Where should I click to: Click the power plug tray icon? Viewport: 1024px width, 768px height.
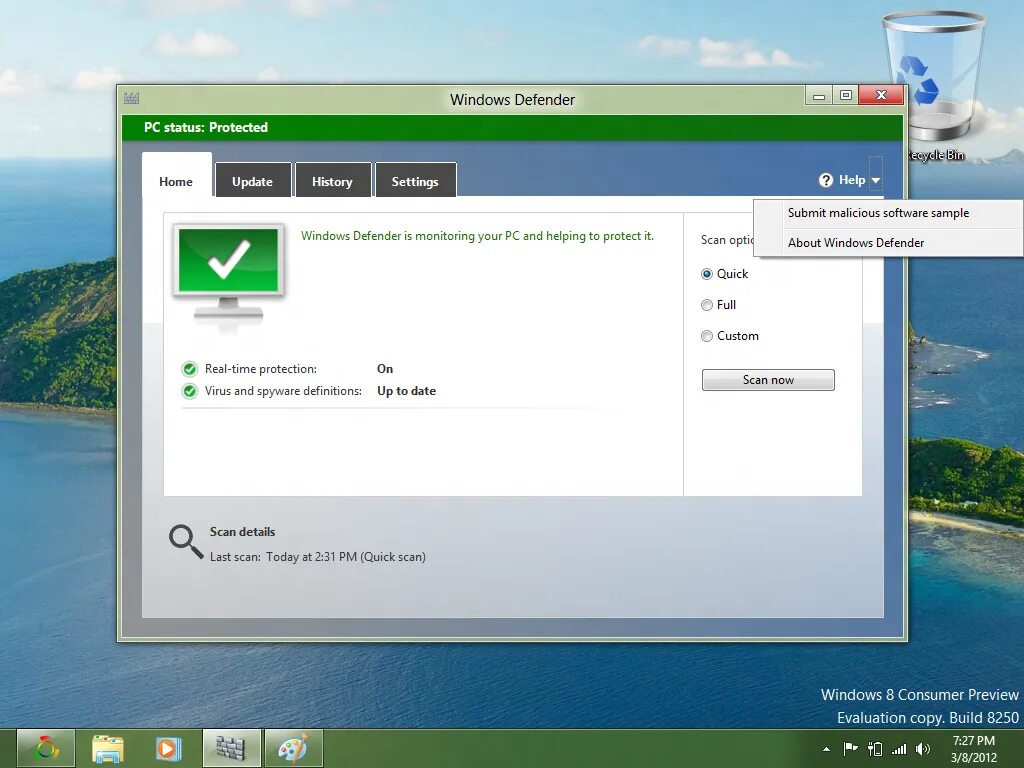pyautogui.click(x=874, y=748)
